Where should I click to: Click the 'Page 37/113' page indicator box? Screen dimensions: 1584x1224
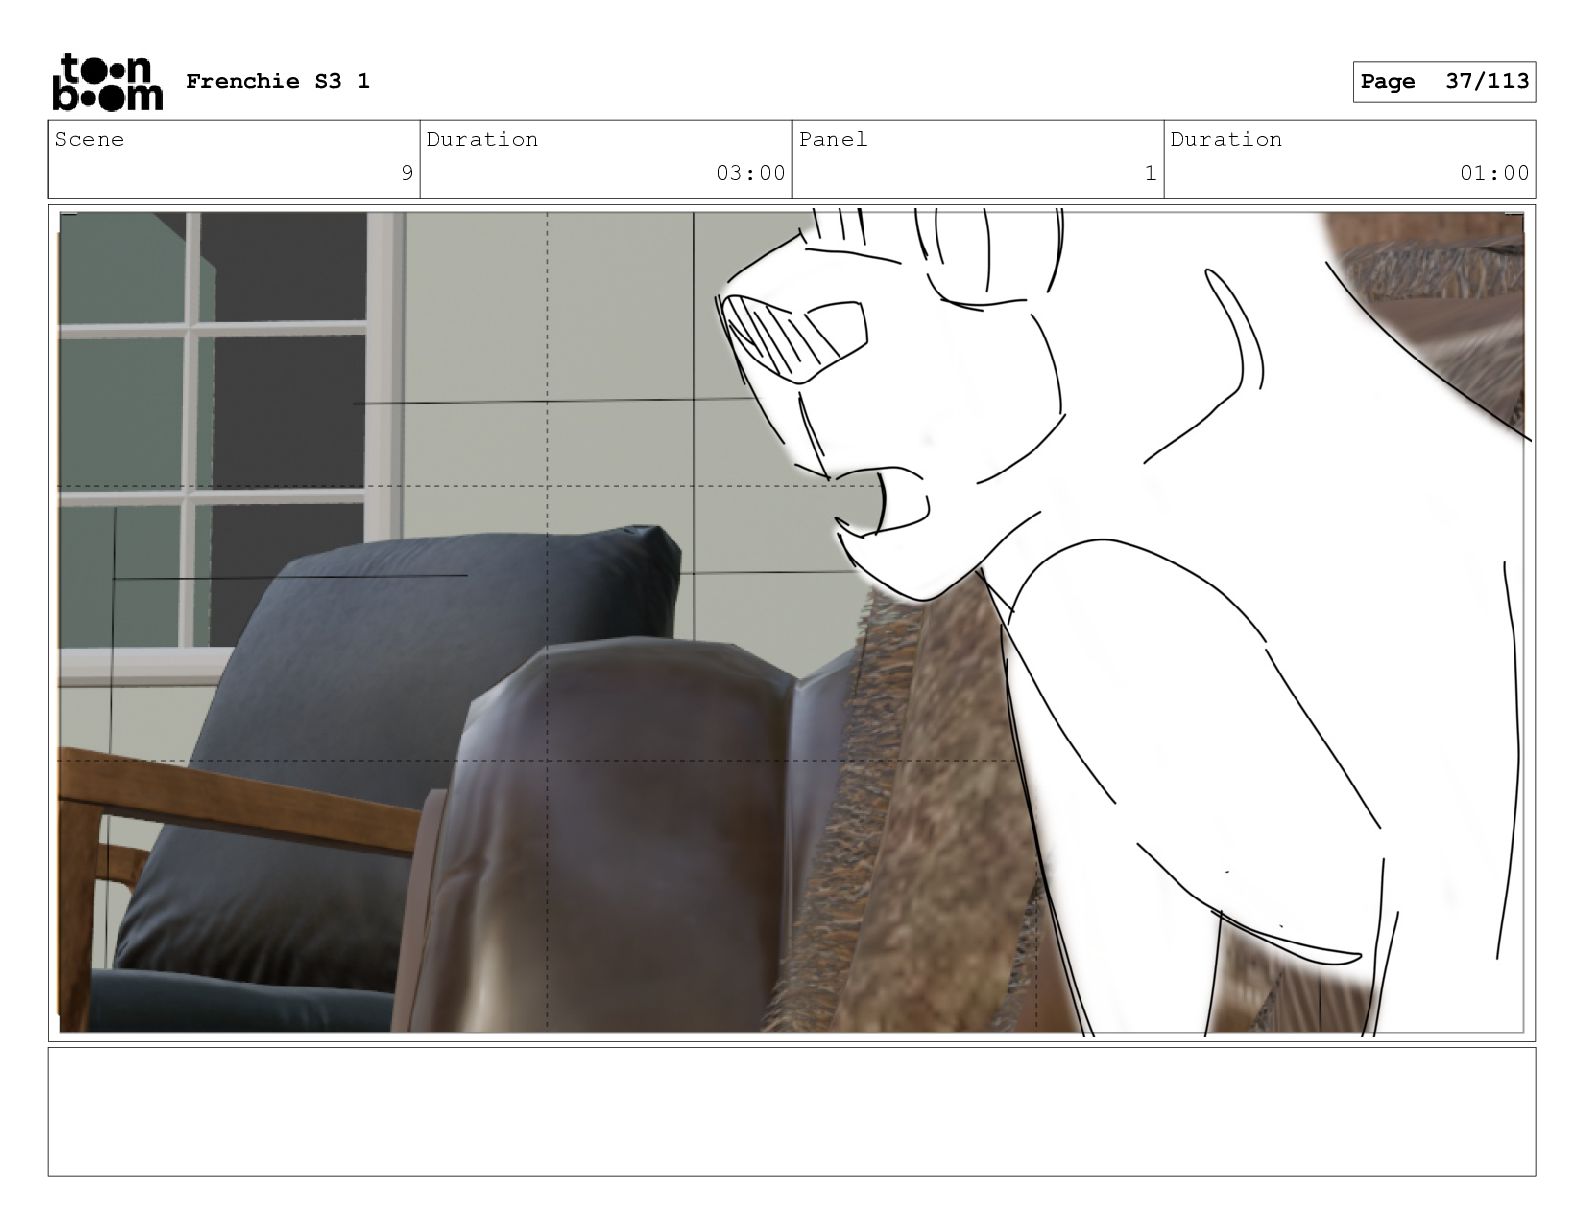coord(1444,82)
